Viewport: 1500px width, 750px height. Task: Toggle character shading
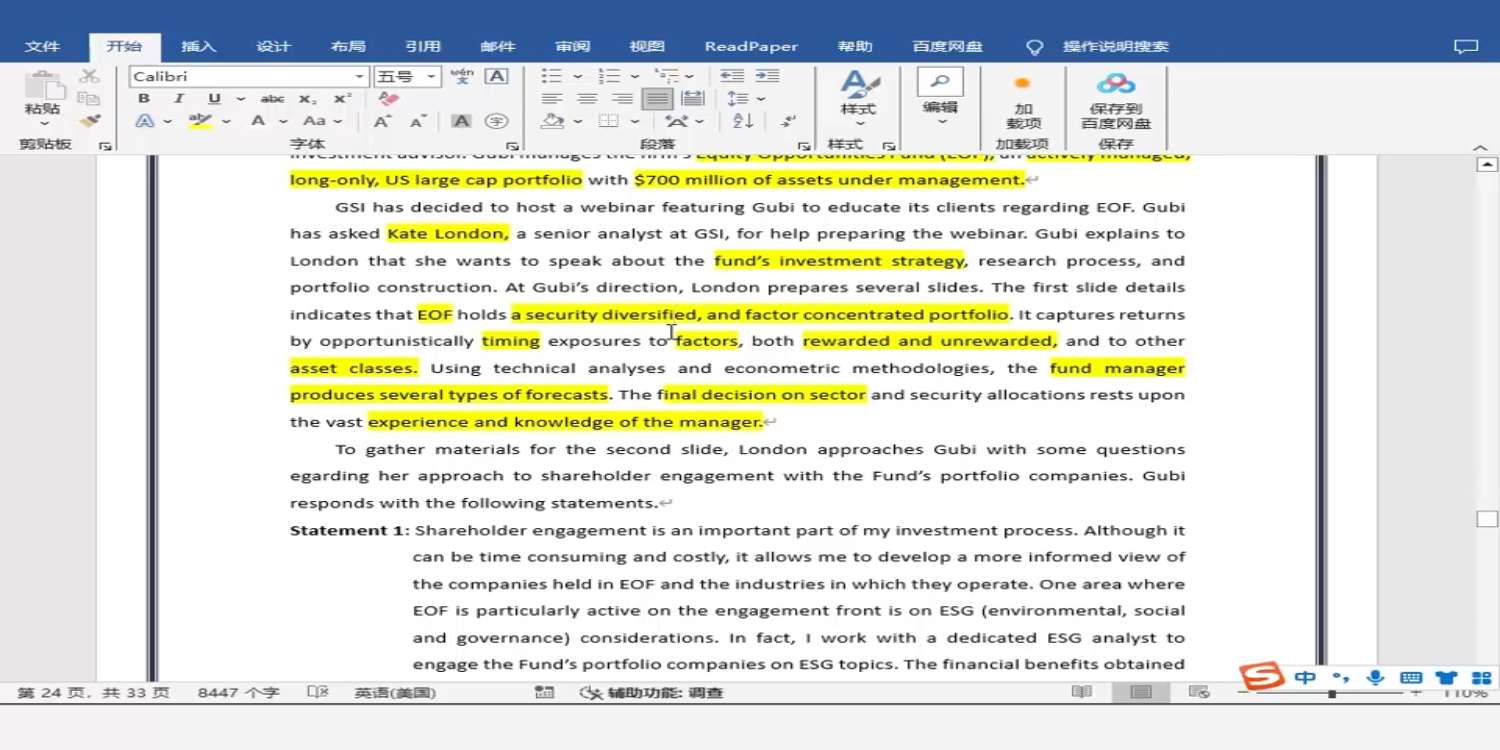461,121
